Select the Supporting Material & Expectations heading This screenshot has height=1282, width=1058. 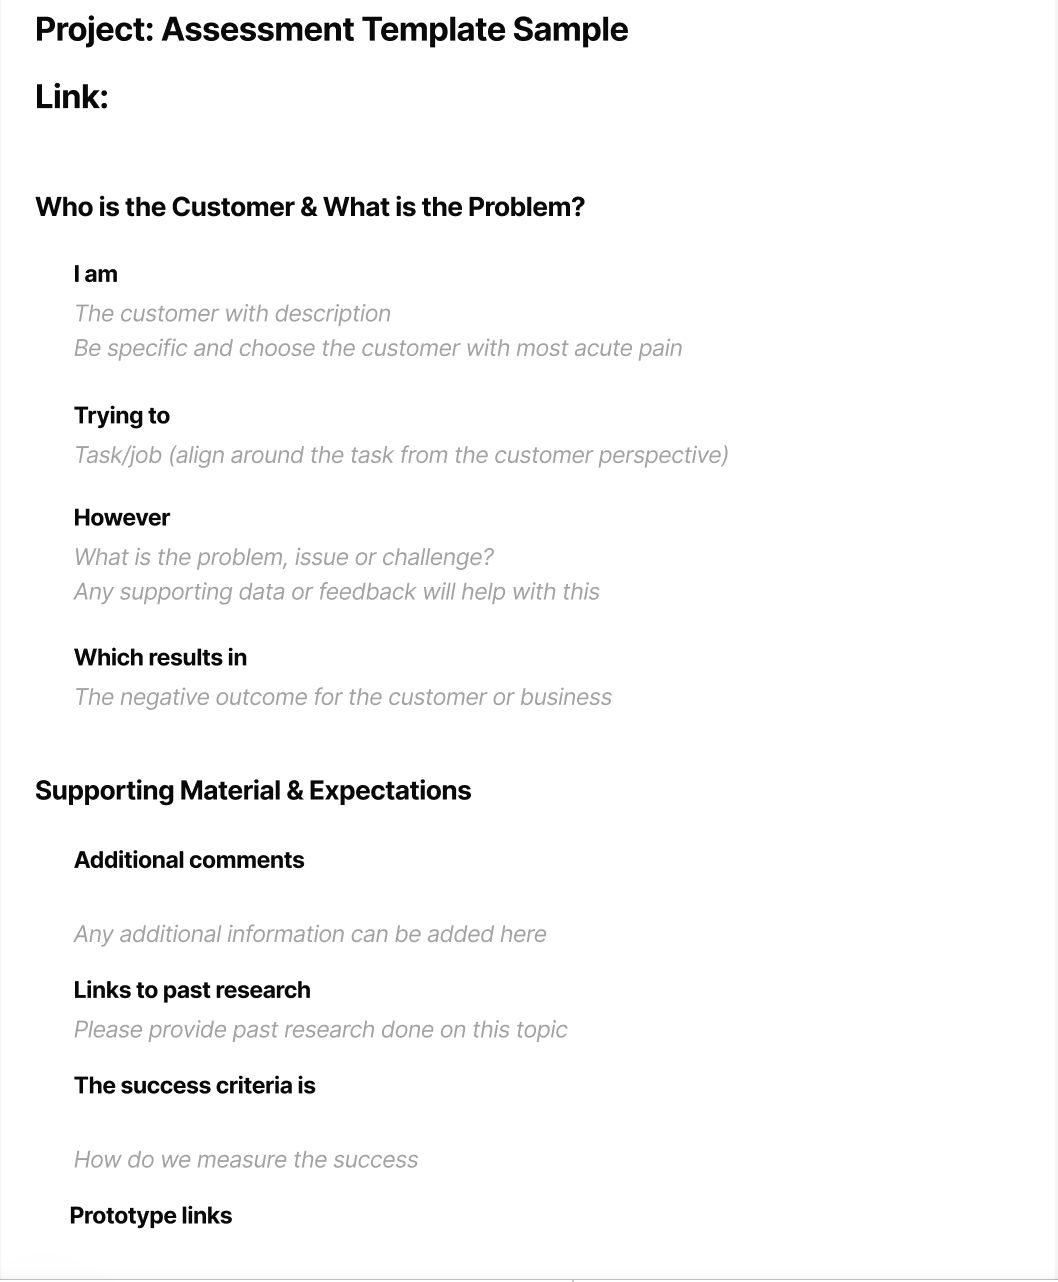pyautogui.click(x=253, y=791)
